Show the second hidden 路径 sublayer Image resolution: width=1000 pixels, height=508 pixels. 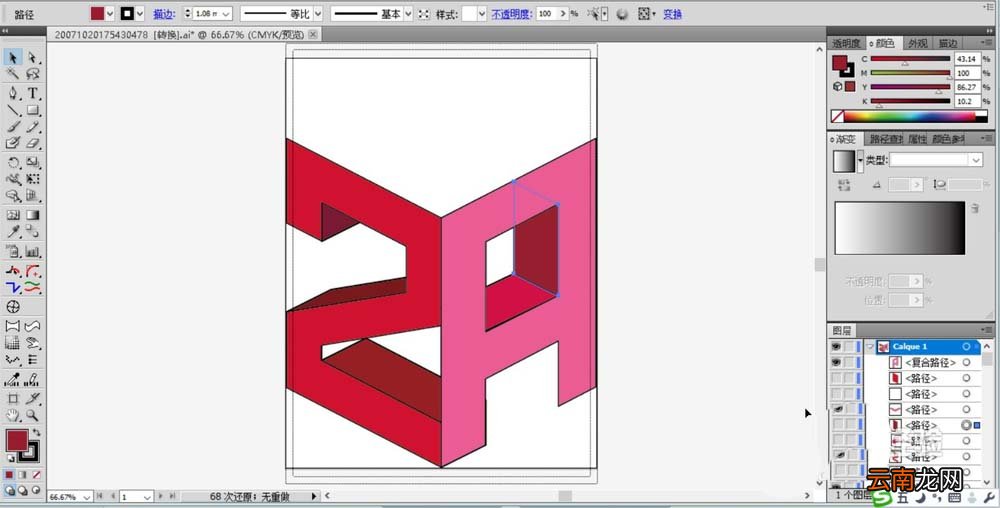point(836,394)
